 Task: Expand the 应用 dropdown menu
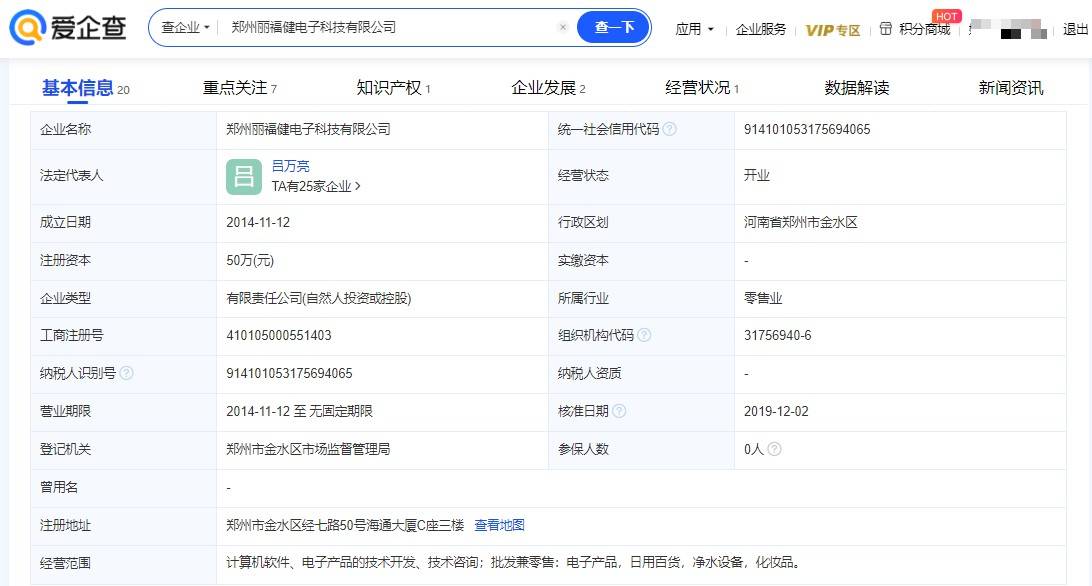point(695,29)
